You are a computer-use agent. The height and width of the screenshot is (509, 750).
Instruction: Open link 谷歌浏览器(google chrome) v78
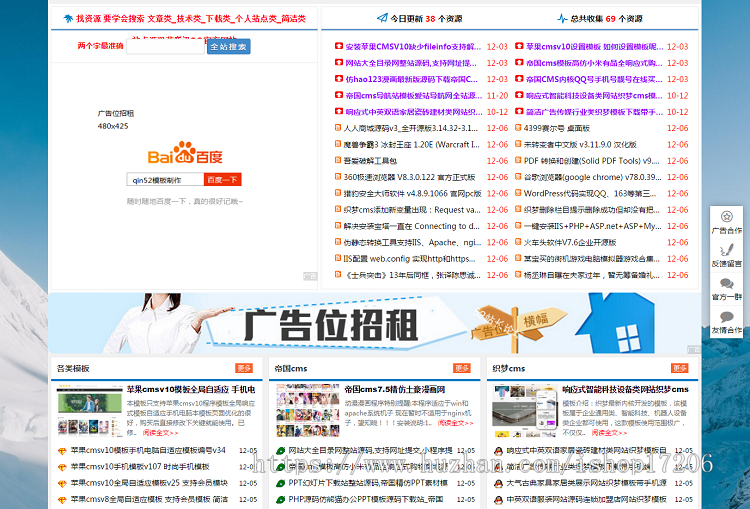pos(593,177)
